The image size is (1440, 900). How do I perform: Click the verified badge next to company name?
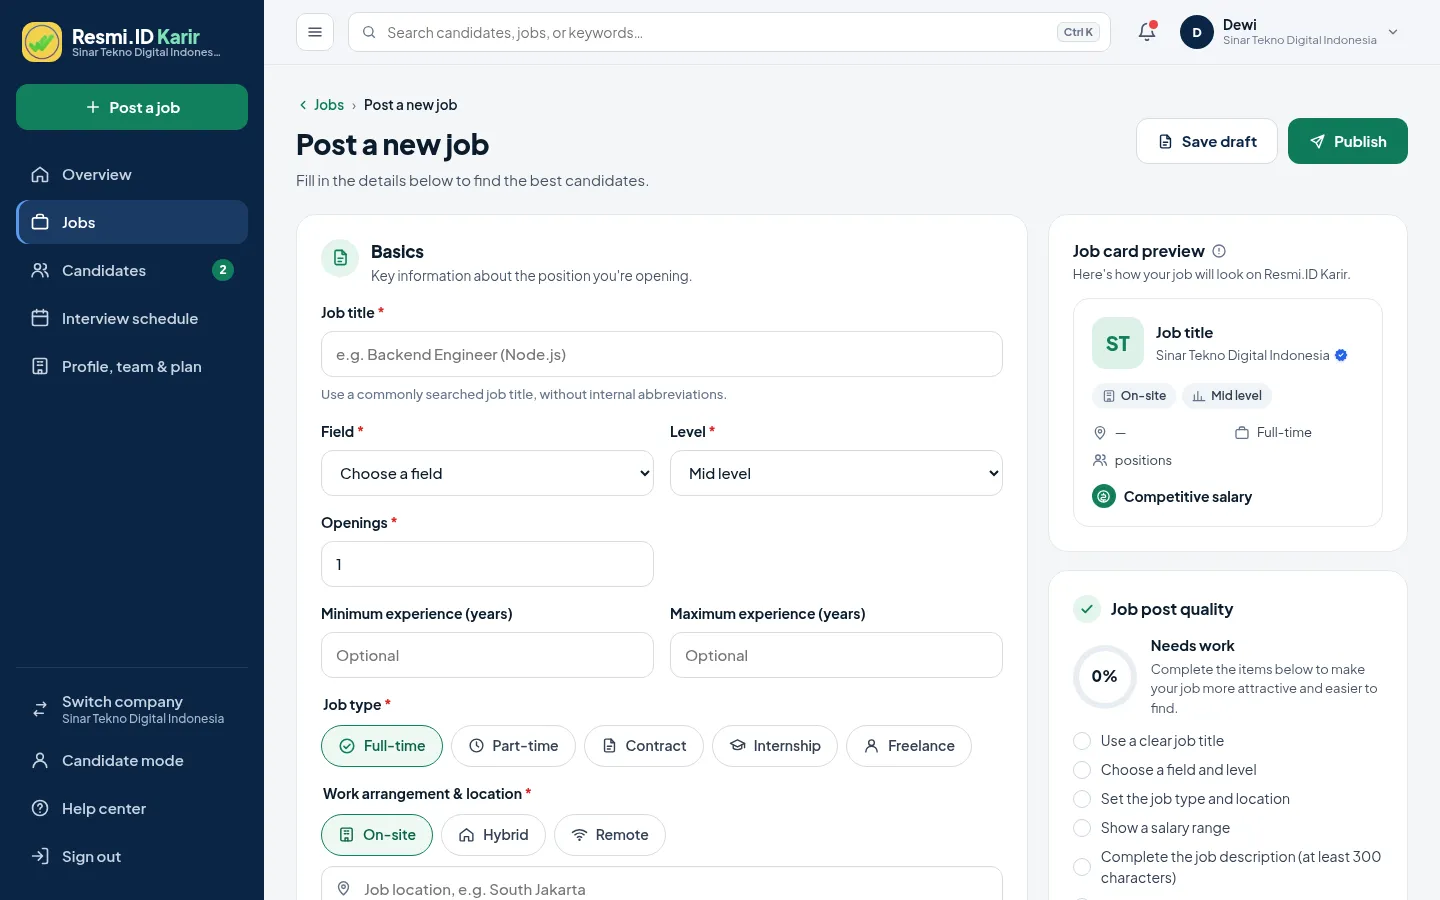coord(1341,355)
